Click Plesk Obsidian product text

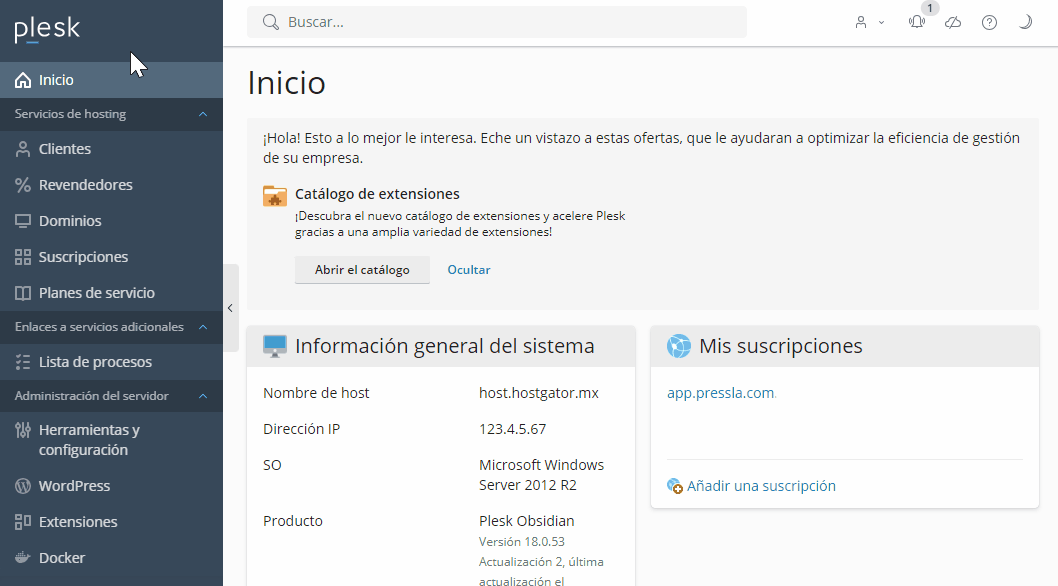pyautogui.click(x=526, y=521)
